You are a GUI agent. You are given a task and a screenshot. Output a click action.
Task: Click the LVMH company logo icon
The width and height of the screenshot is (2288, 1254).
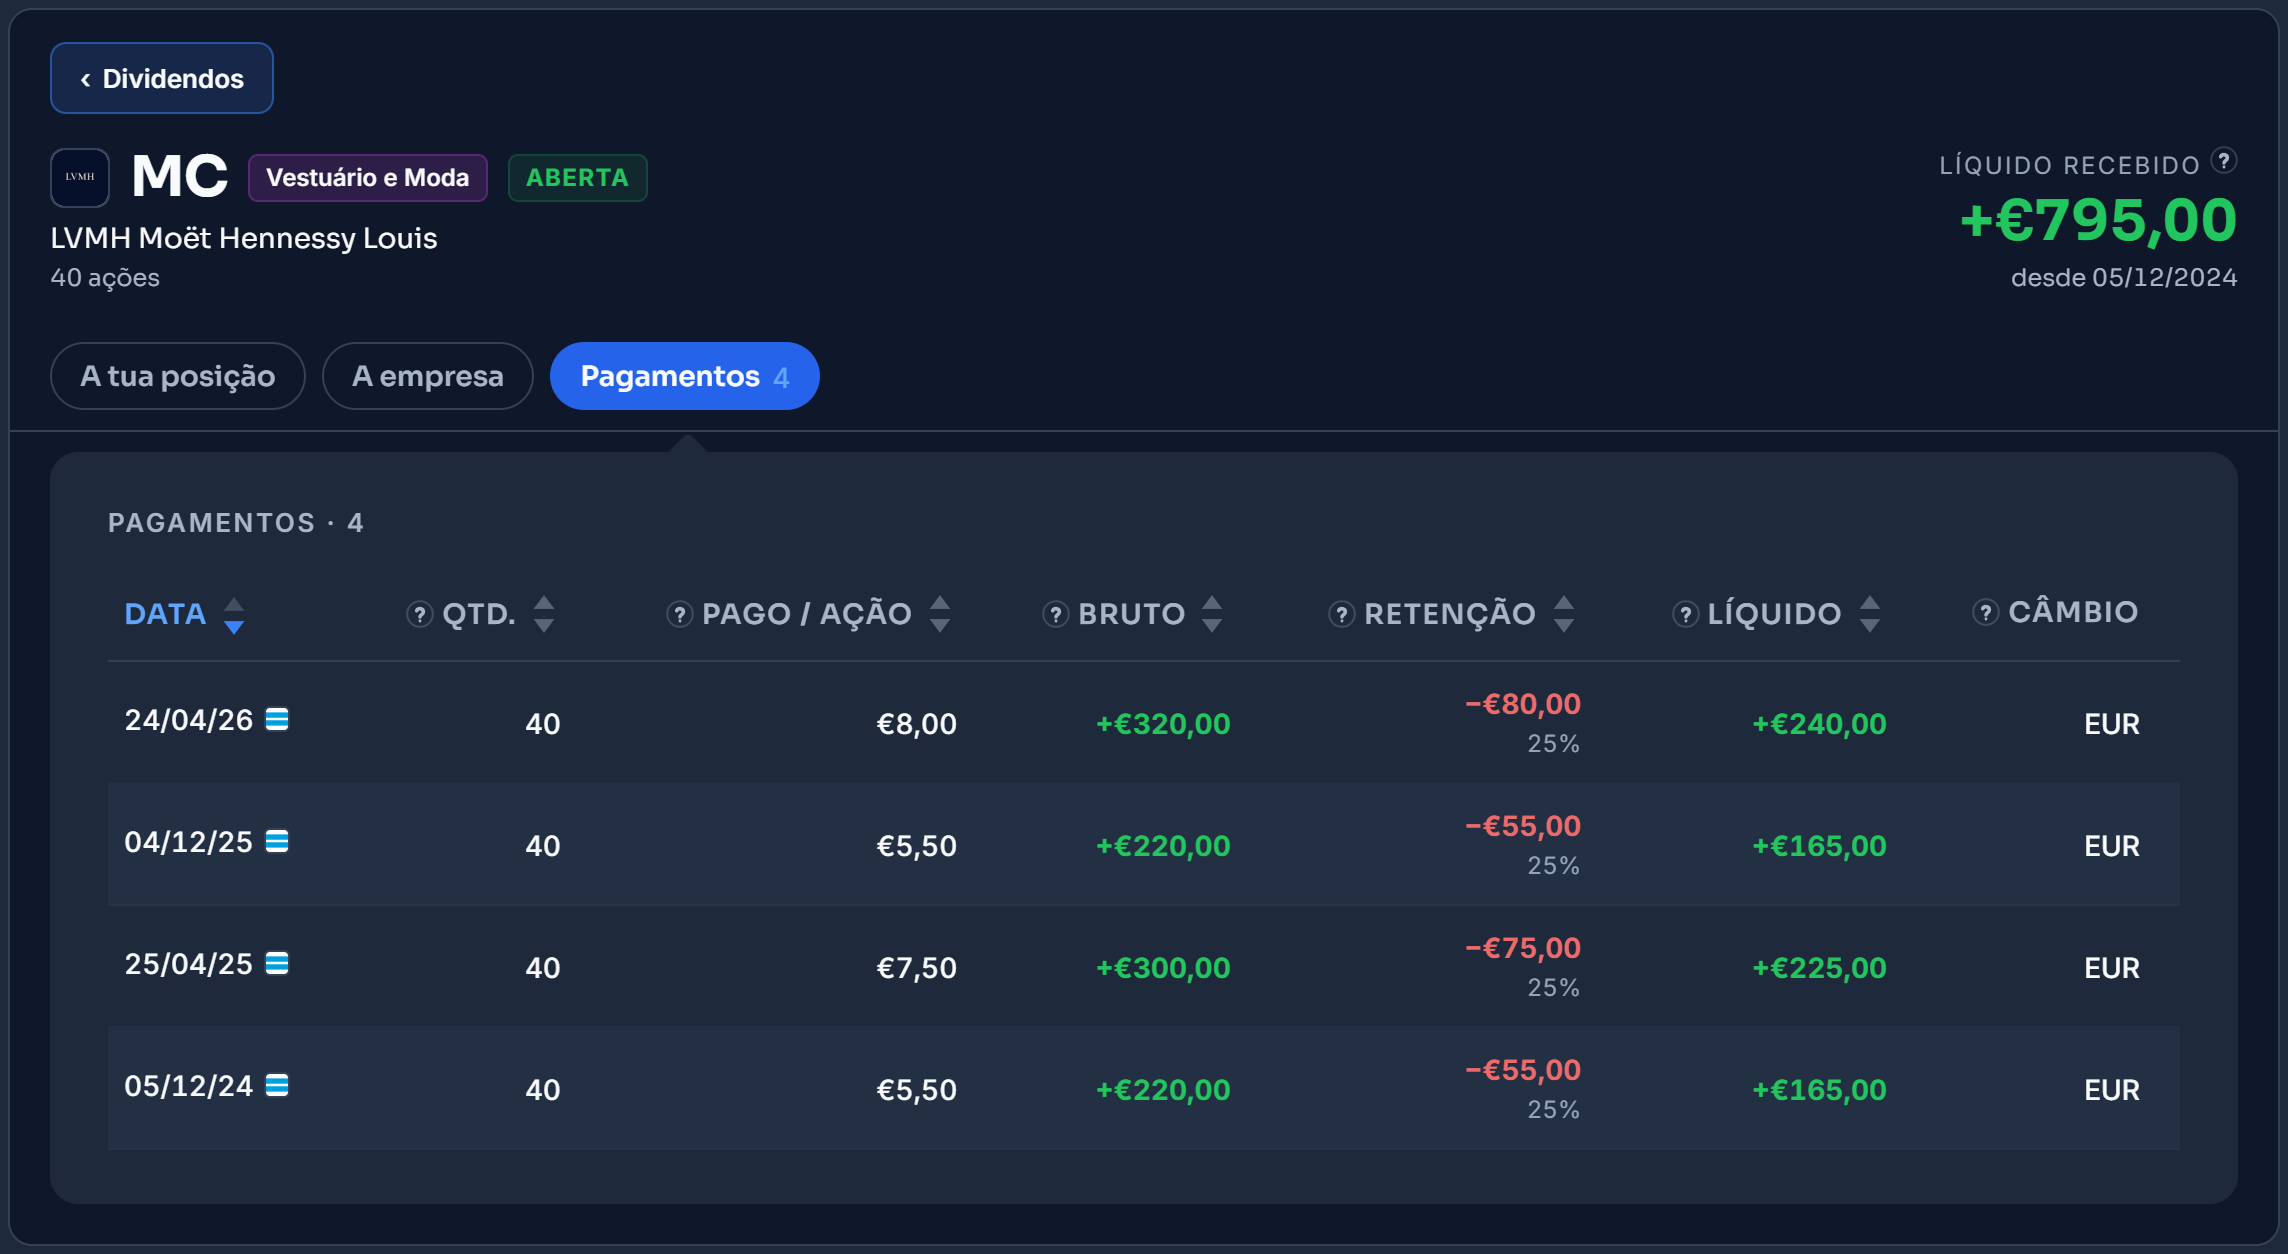pyautogui.click(x=80, y=177)
